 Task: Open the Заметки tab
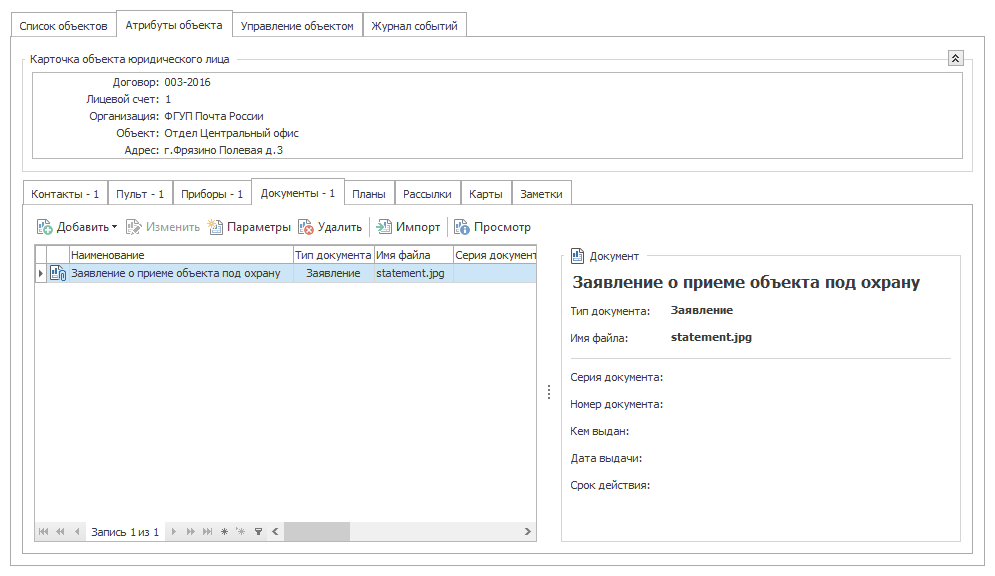541,194
